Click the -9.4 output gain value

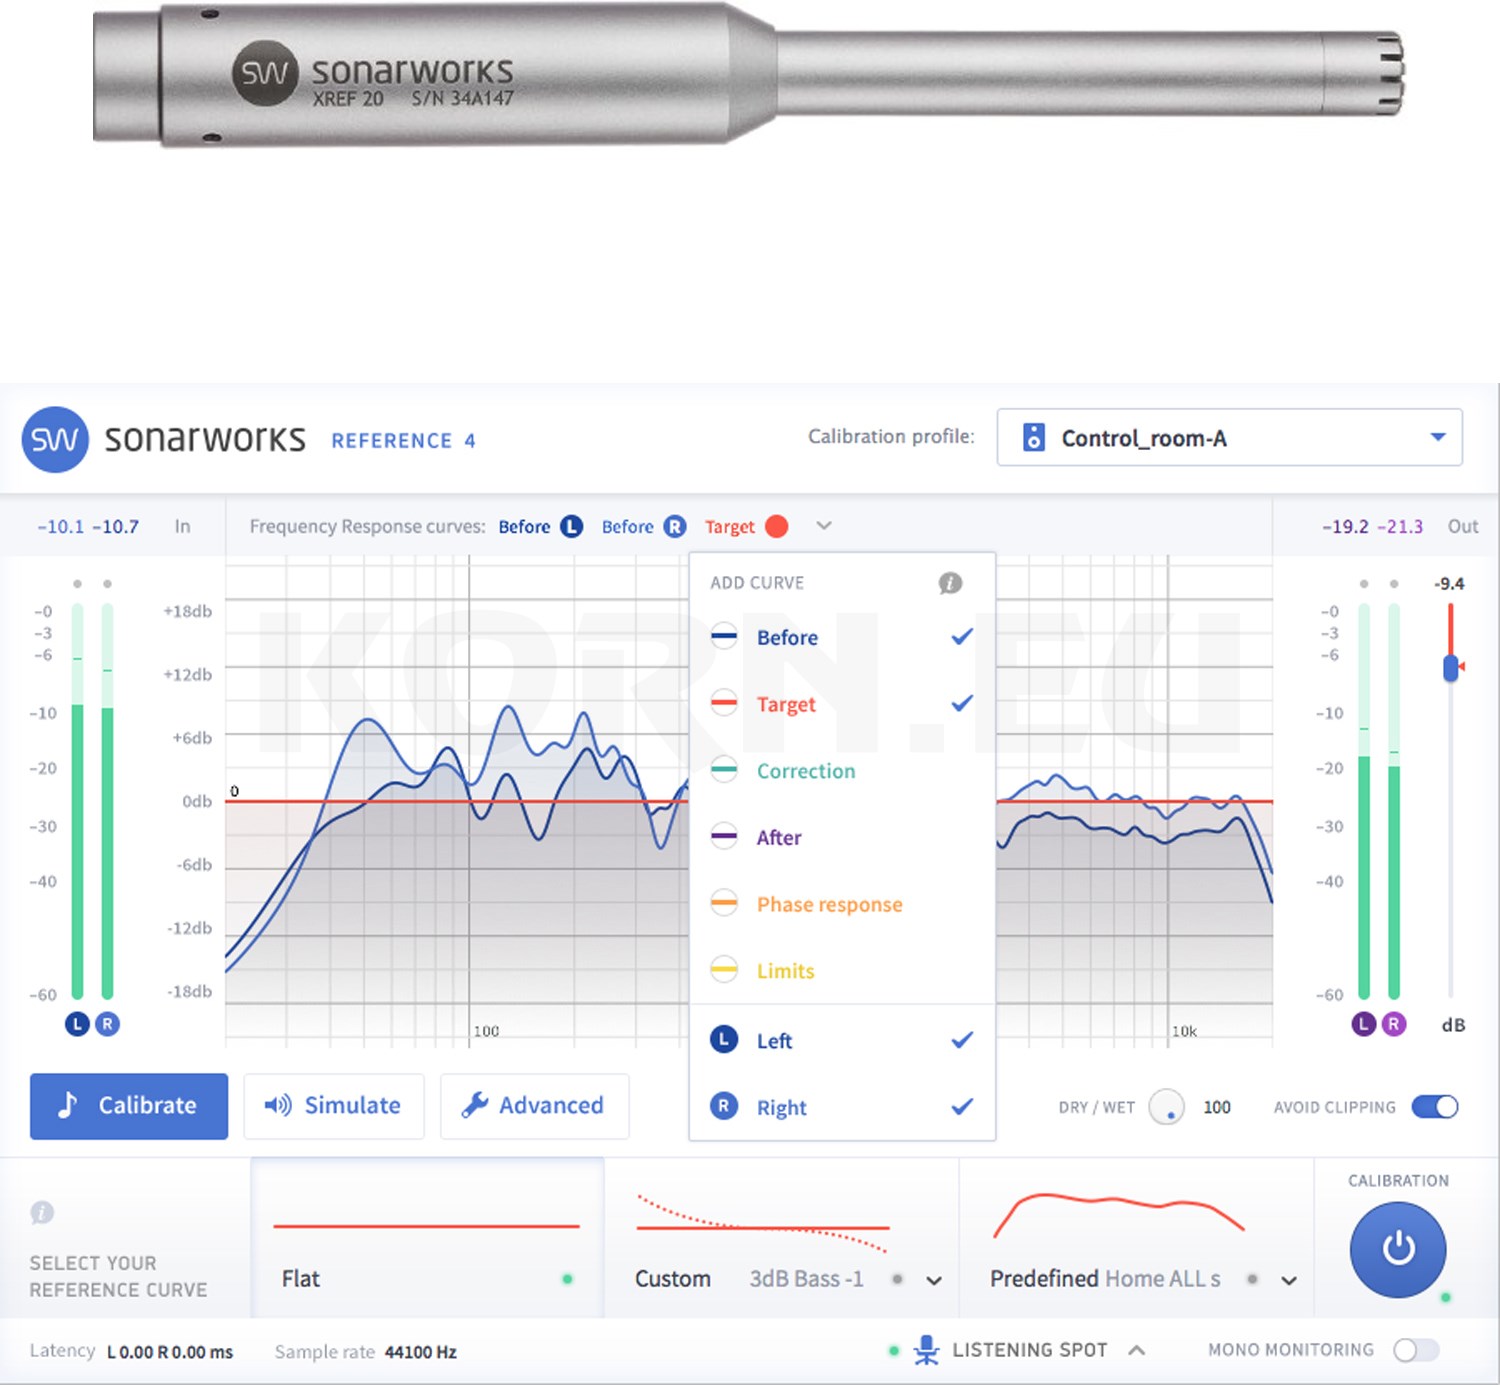pos(1450,583)
